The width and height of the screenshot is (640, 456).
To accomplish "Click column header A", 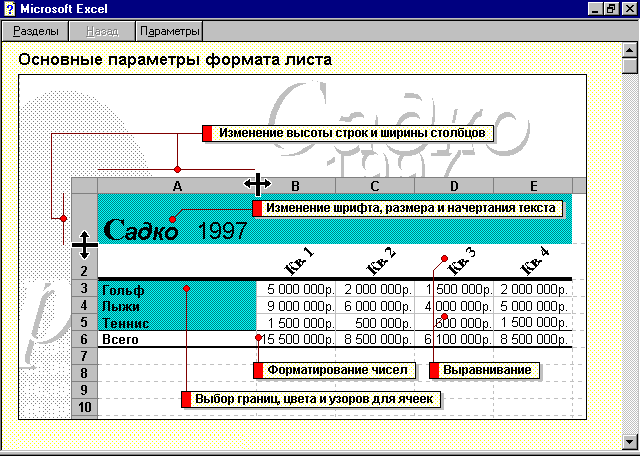I will pyautogui.click(x=177, y=186).
